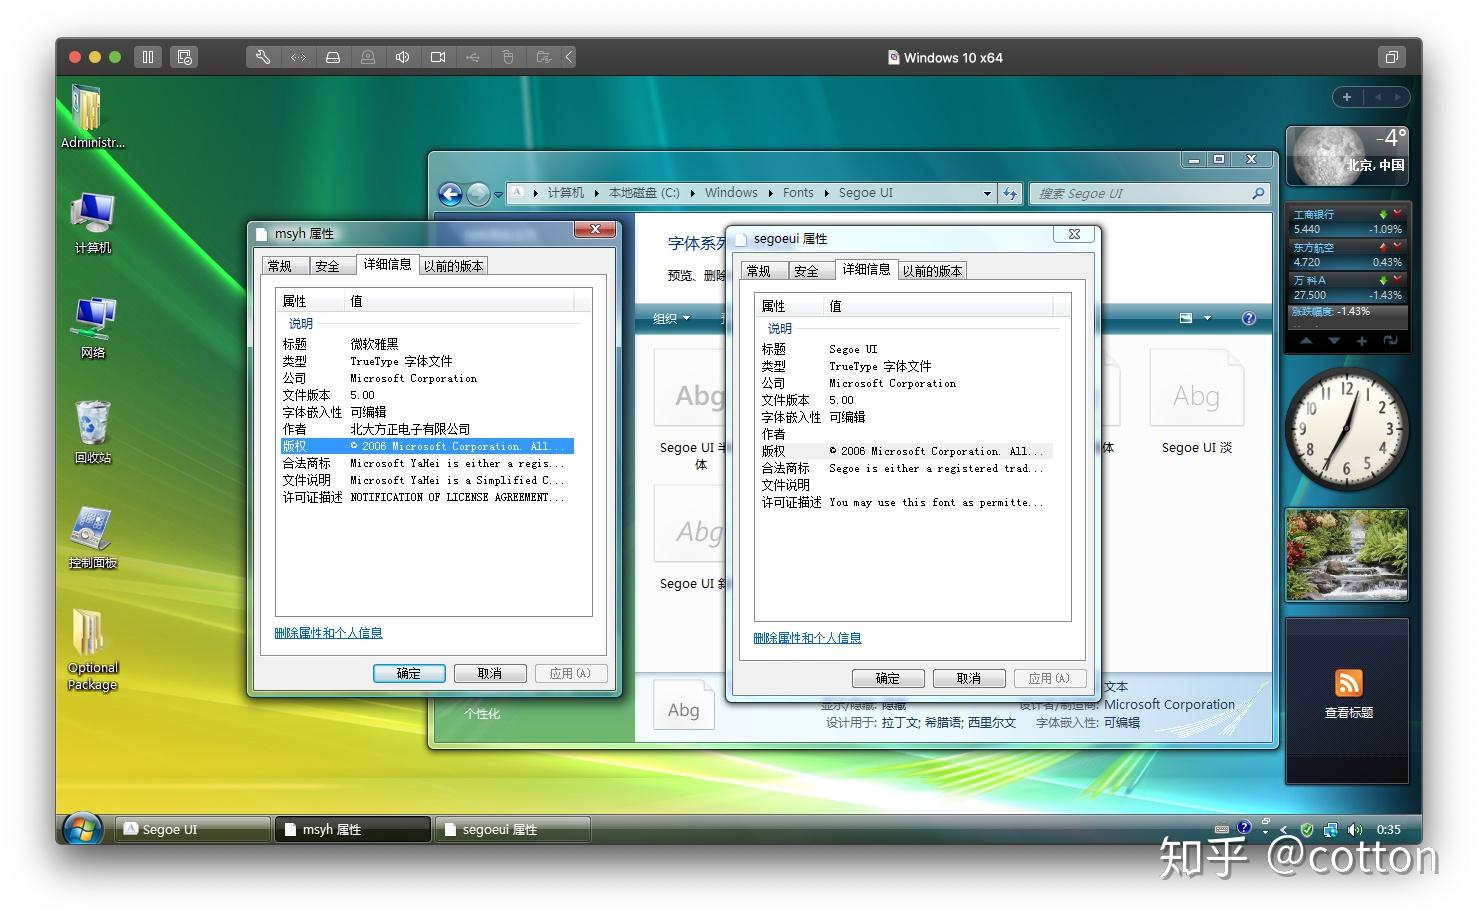Click the Start orb button
The width and height of the screenshot is (1478, 918).
[x=83, y=829]
